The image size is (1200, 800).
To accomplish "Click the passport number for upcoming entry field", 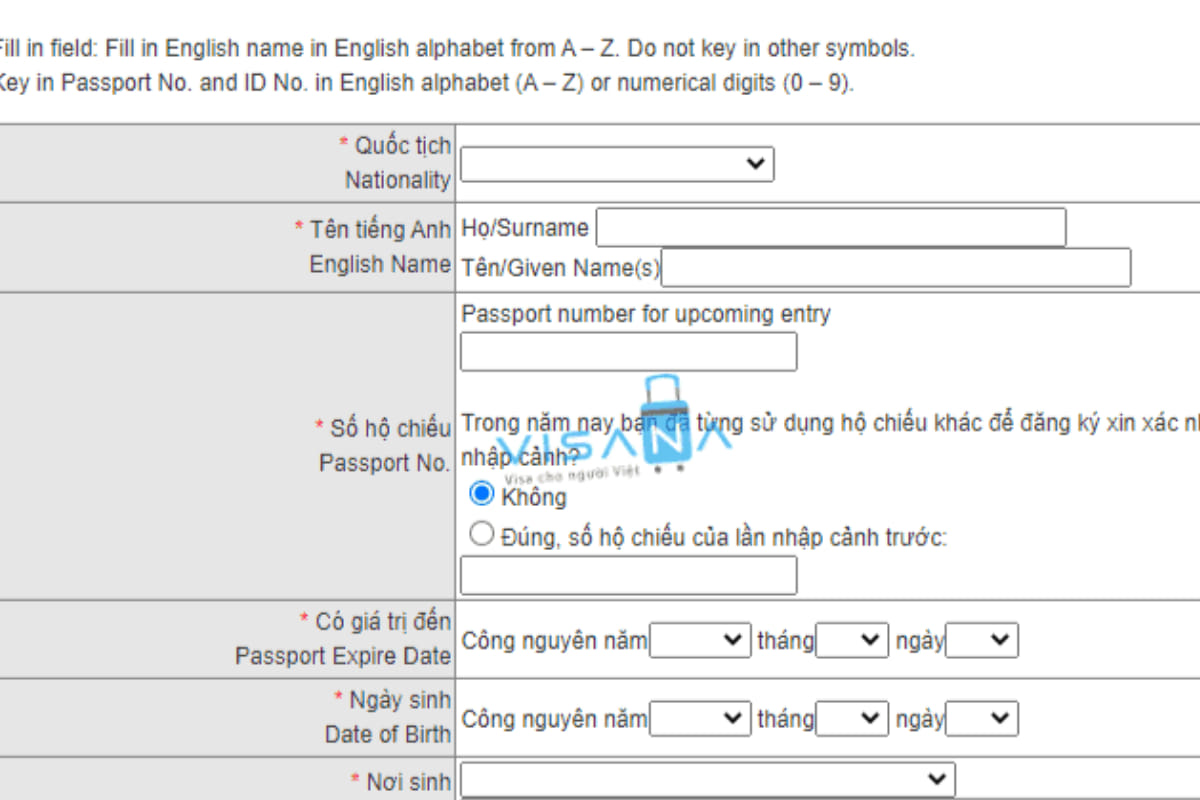I will [x=628, y=351].
